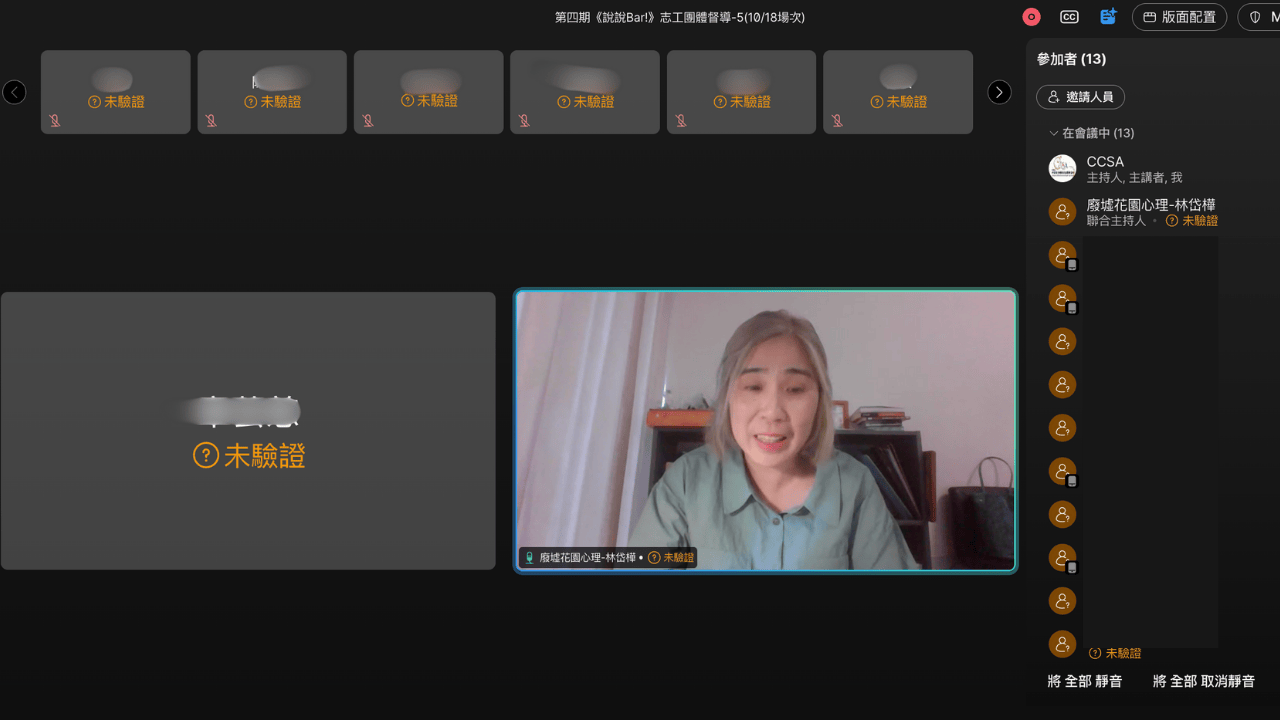
Task: Collapse the 在會議中 (13) section
Action: point(1053,133)
